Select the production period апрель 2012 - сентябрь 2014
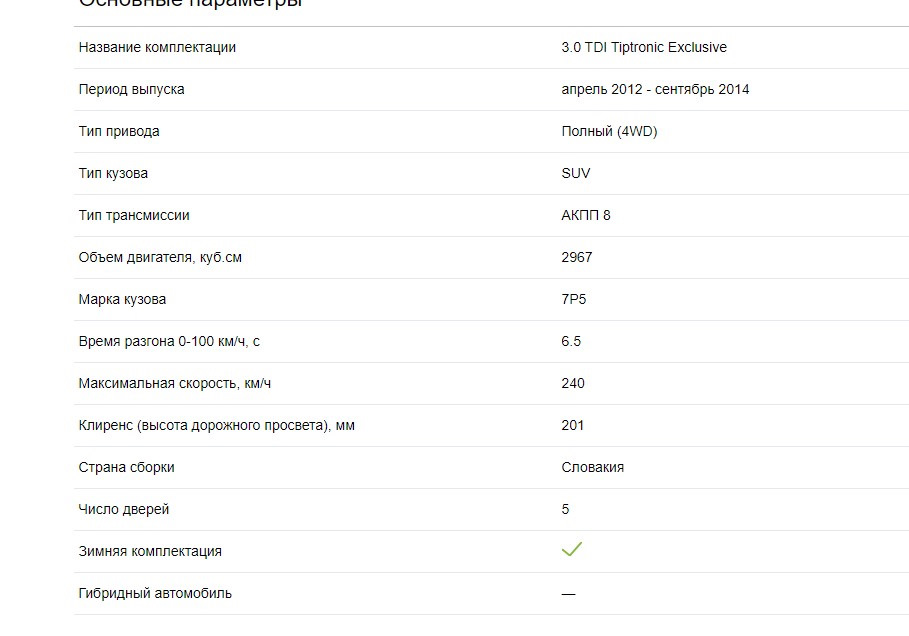Viewport: 909px width, 636px height. click(655, 89)
